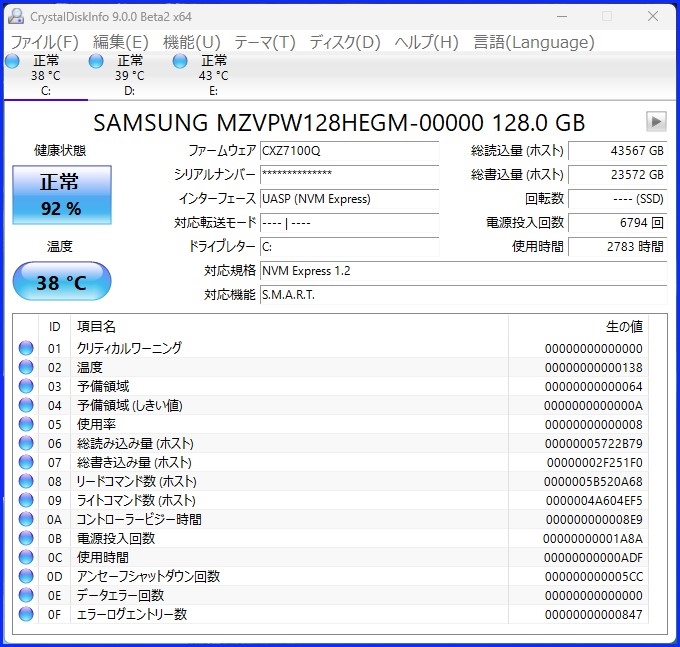Click the 対応規格 field NVM Express 1.2
Screen dimensions: 680x647
click(x=463, y=271)
